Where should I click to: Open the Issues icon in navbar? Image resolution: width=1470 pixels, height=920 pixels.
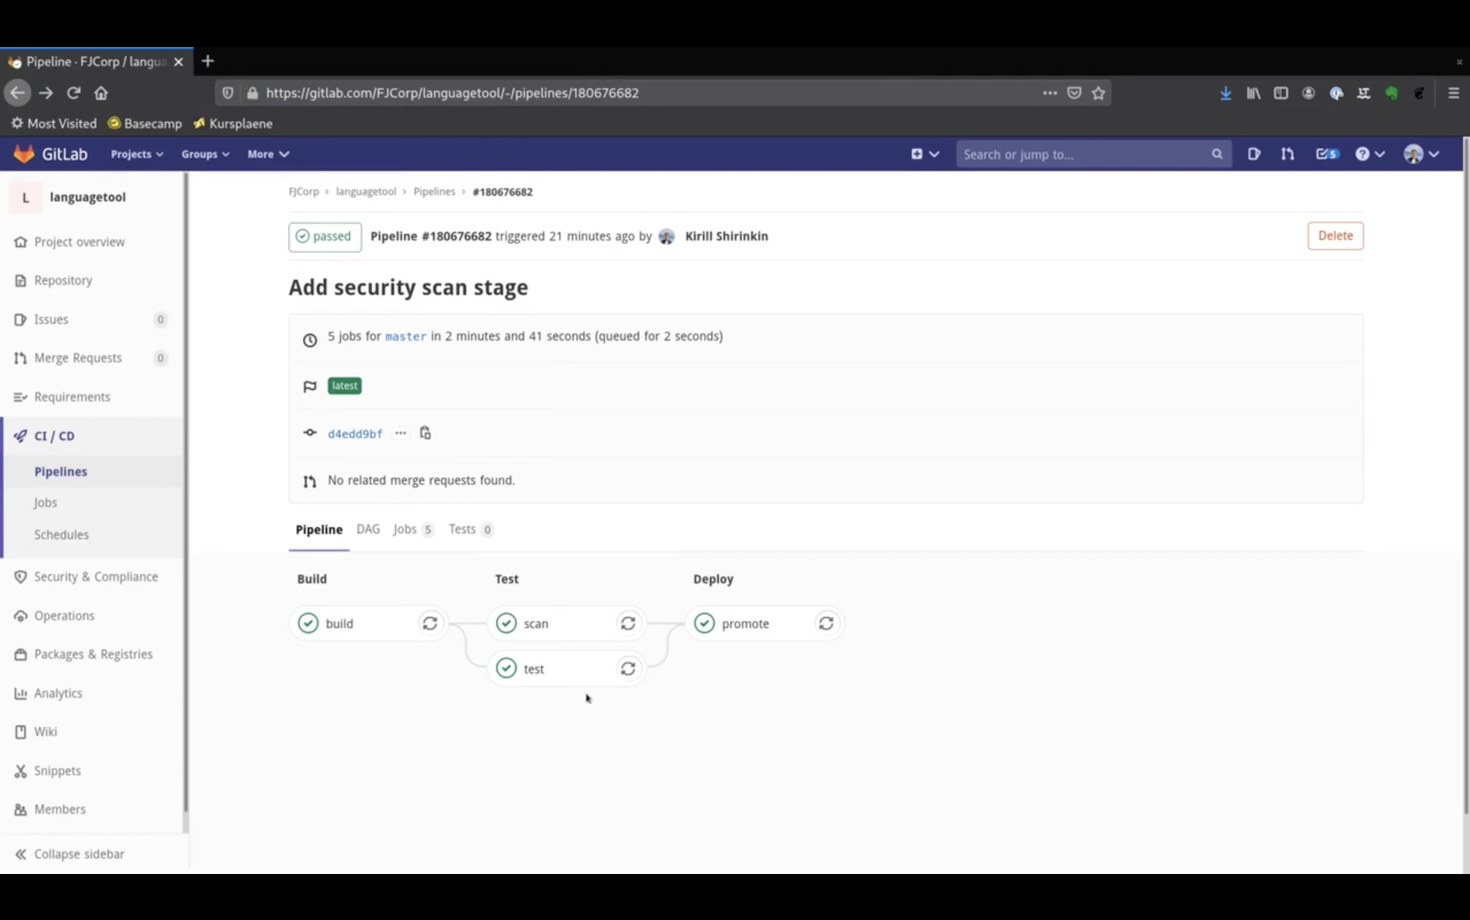coord(1254,154)
